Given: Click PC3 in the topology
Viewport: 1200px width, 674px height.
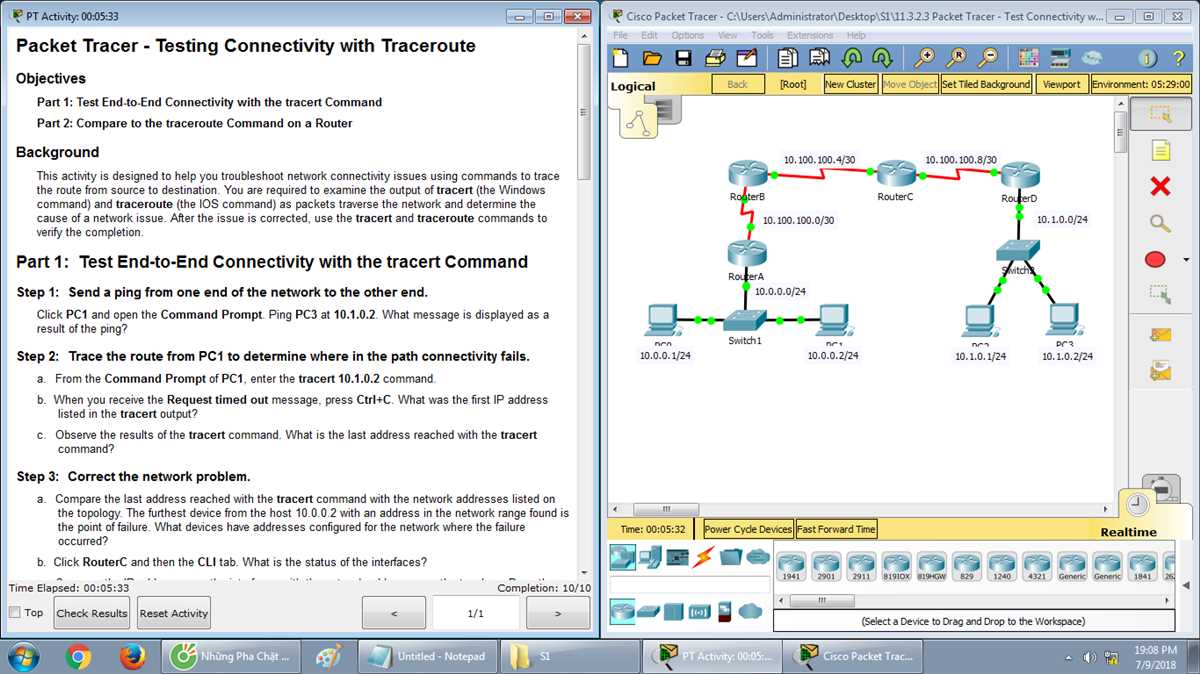Looking at the screenshot, I should 1063,319.
